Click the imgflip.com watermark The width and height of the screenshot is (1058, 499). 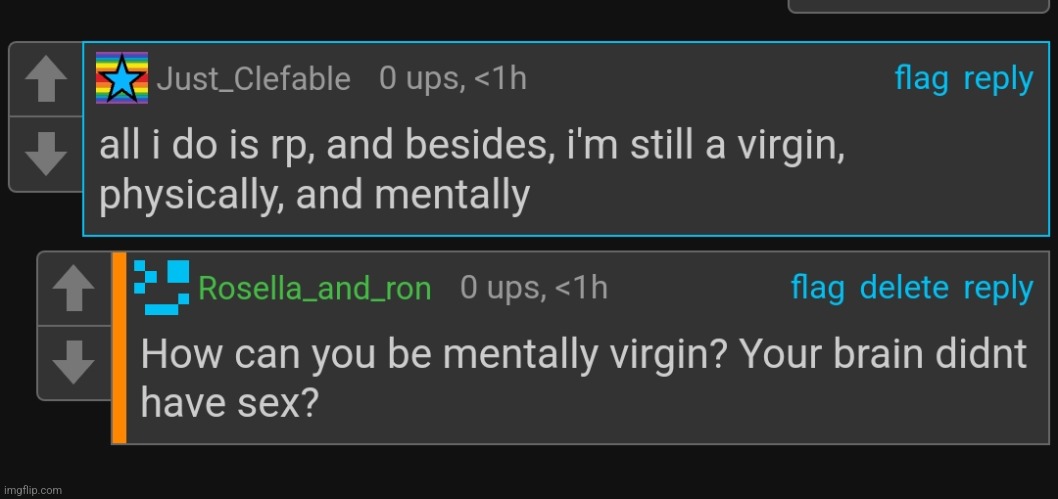(32, 490)
